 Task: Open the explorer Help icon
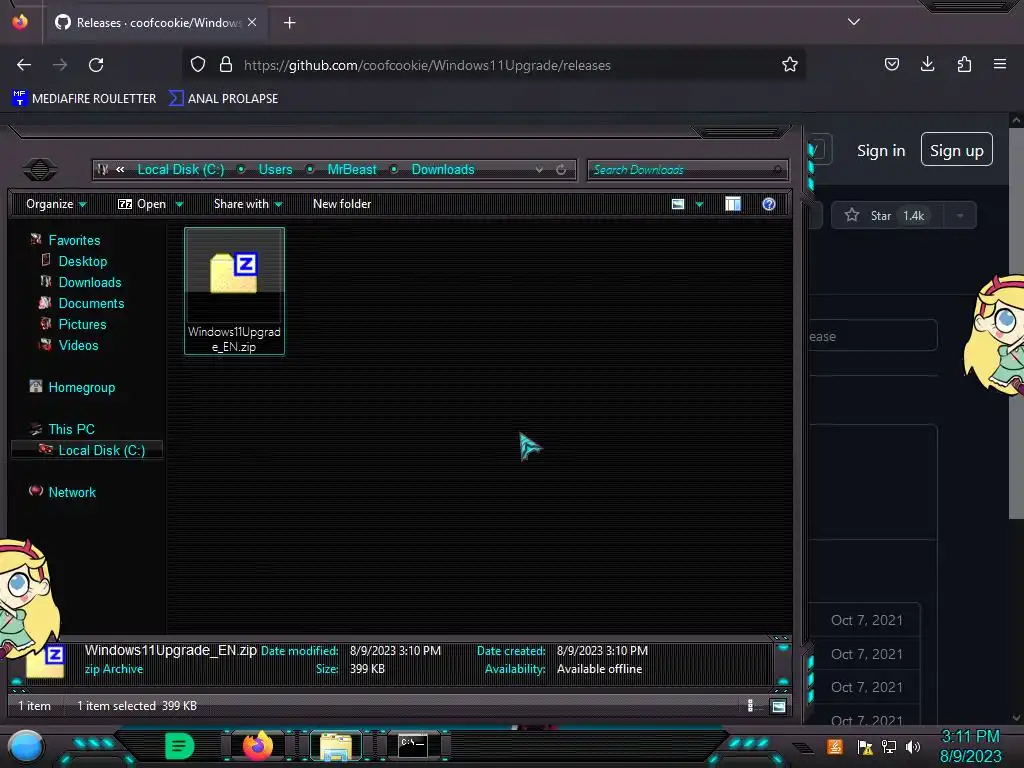769,204
